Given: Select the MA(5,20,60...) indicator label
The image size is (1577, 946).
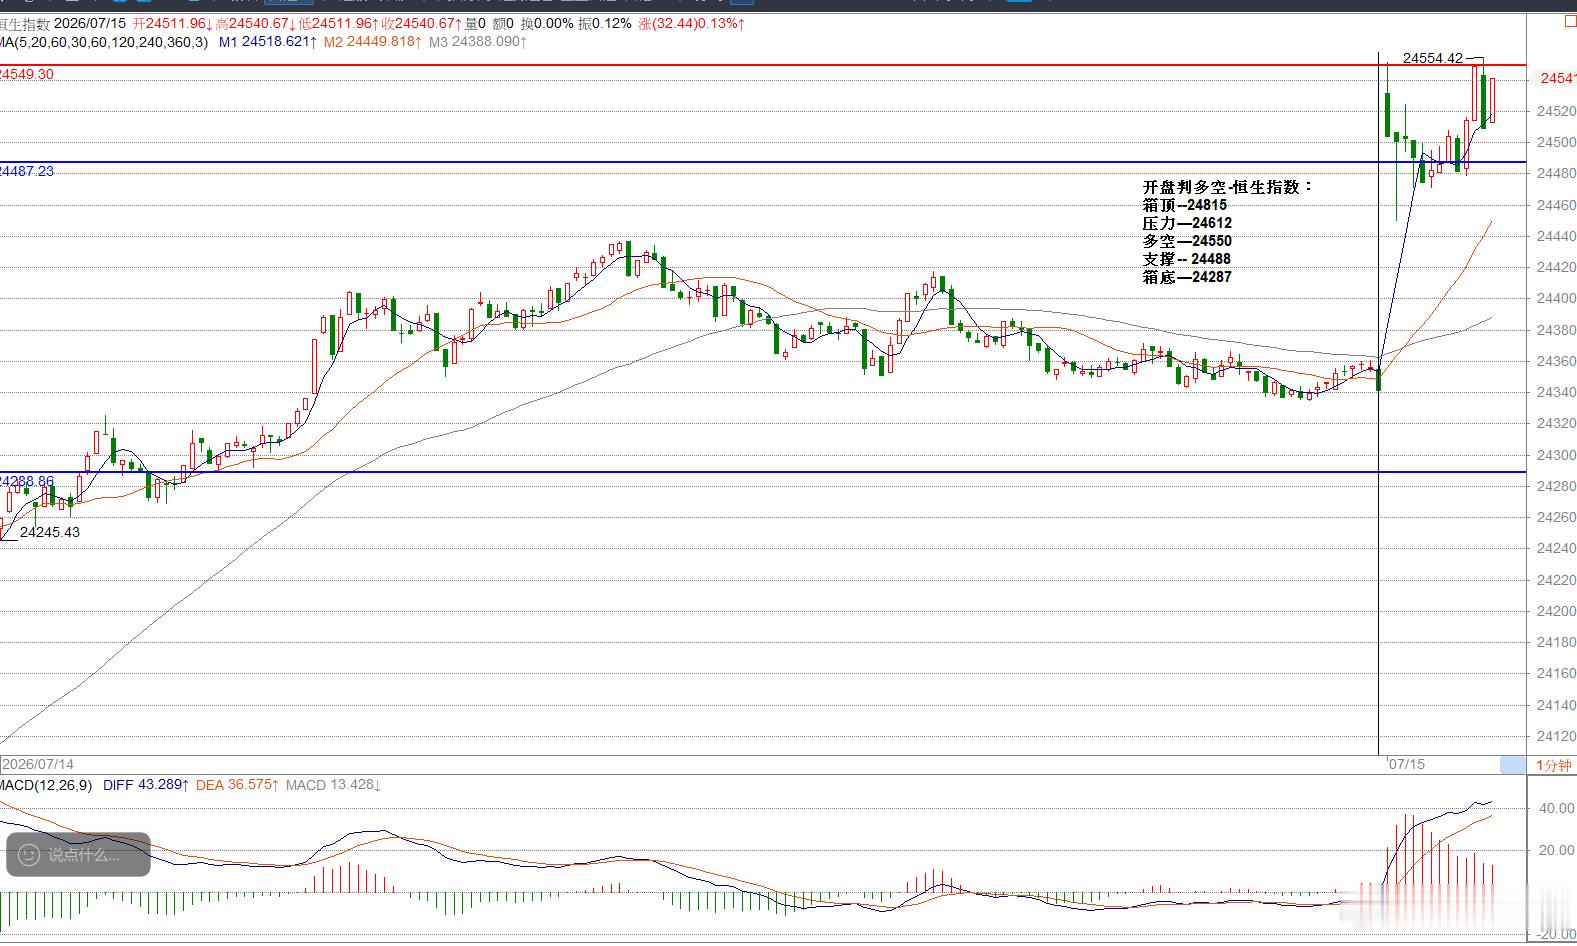Looking at the screenshot, I should pyautogui.click(x=104, y=42).
